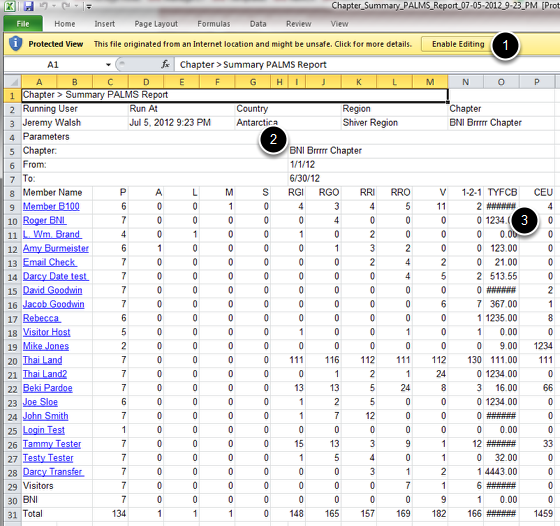Open the Mike Jones link
Viewport: 560px width, 526px height.
46,346
